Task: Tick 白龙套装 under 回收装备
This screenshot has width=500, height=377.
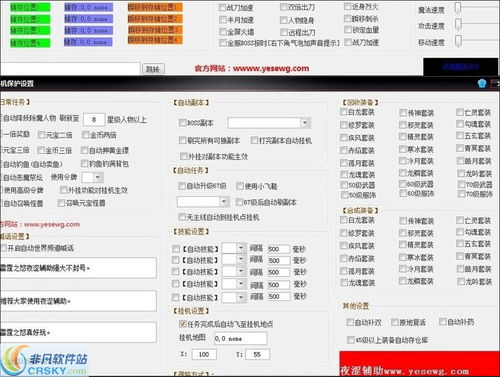Action: [x=344, y=112]
